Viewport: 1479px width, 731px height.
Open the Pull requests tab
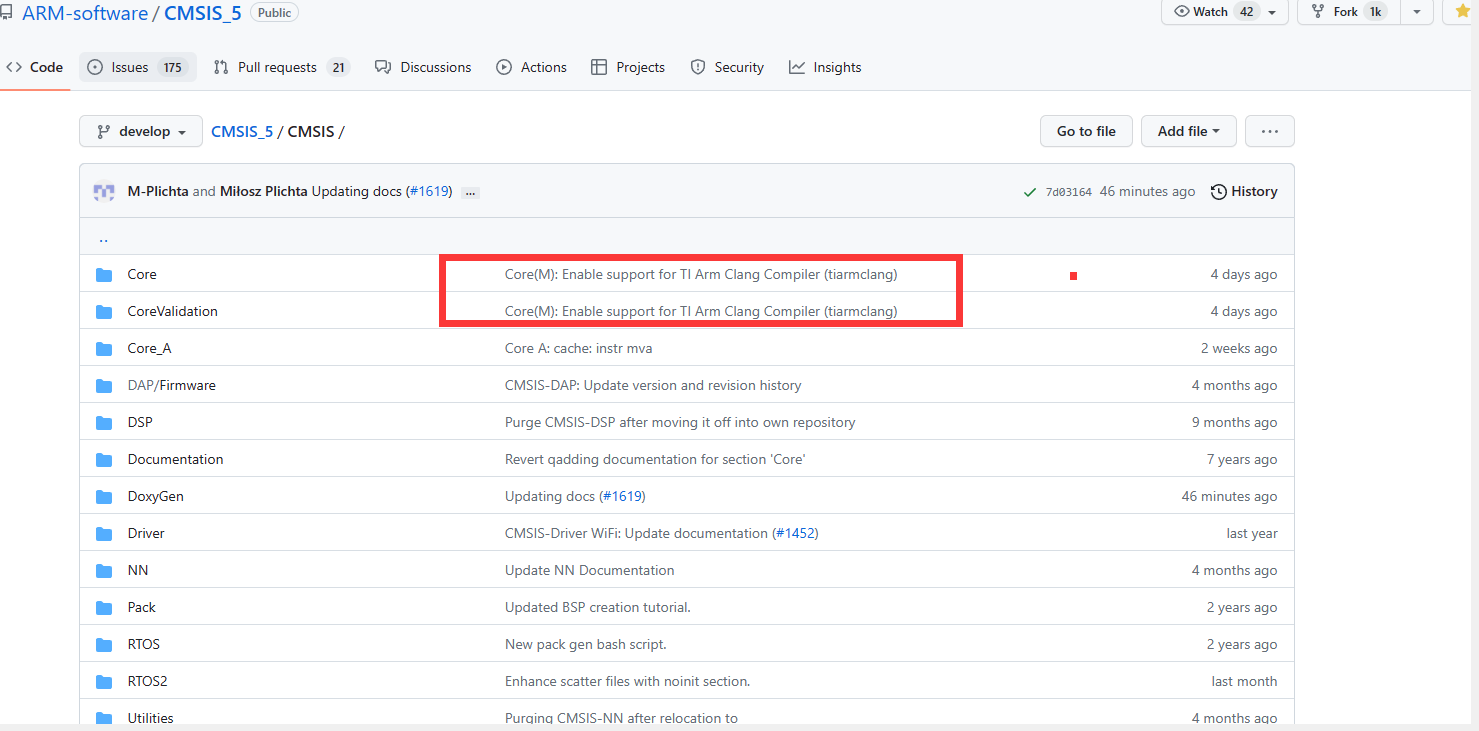click(281, 68)
